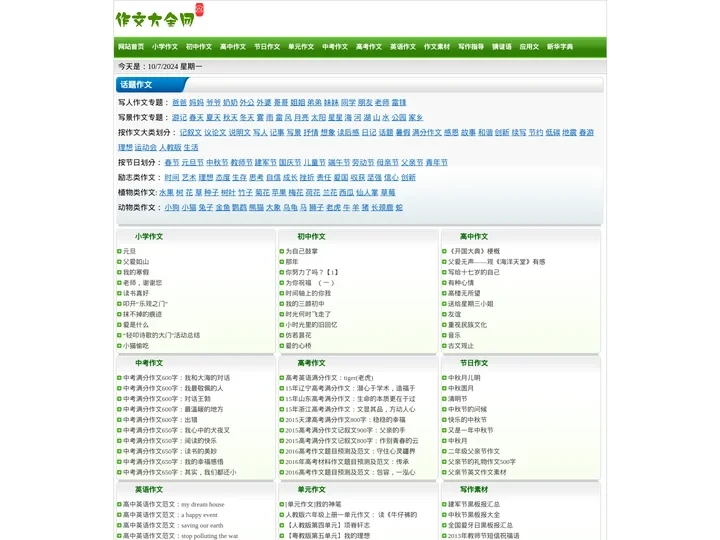Open the 雷锋 topic link
This screenshot has height=540, width=720.
tap(399, 102)
